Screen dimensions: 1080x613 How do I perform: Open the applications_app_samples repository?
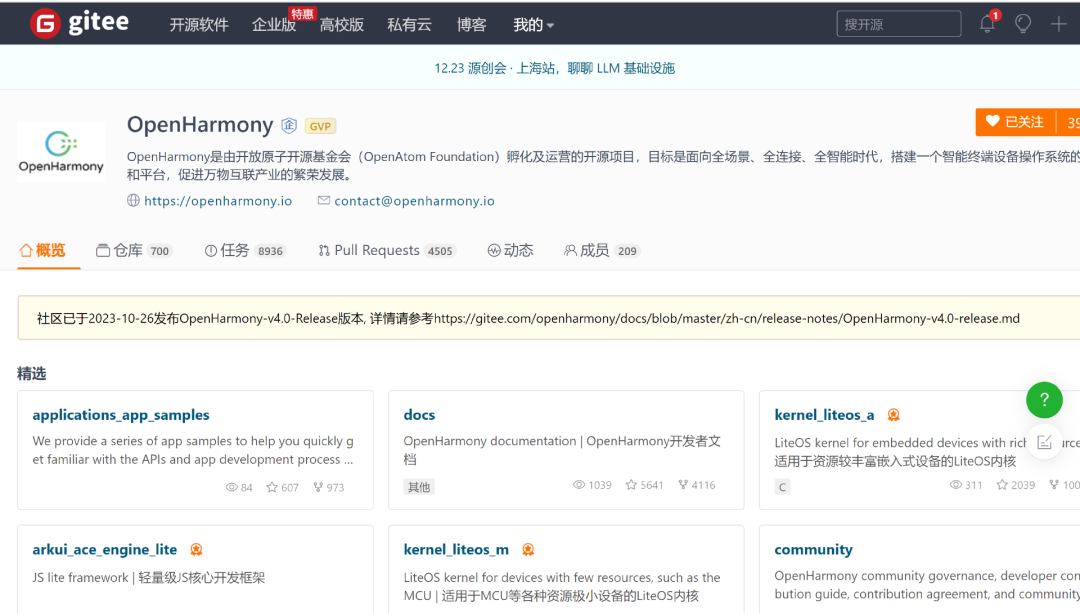121,415
